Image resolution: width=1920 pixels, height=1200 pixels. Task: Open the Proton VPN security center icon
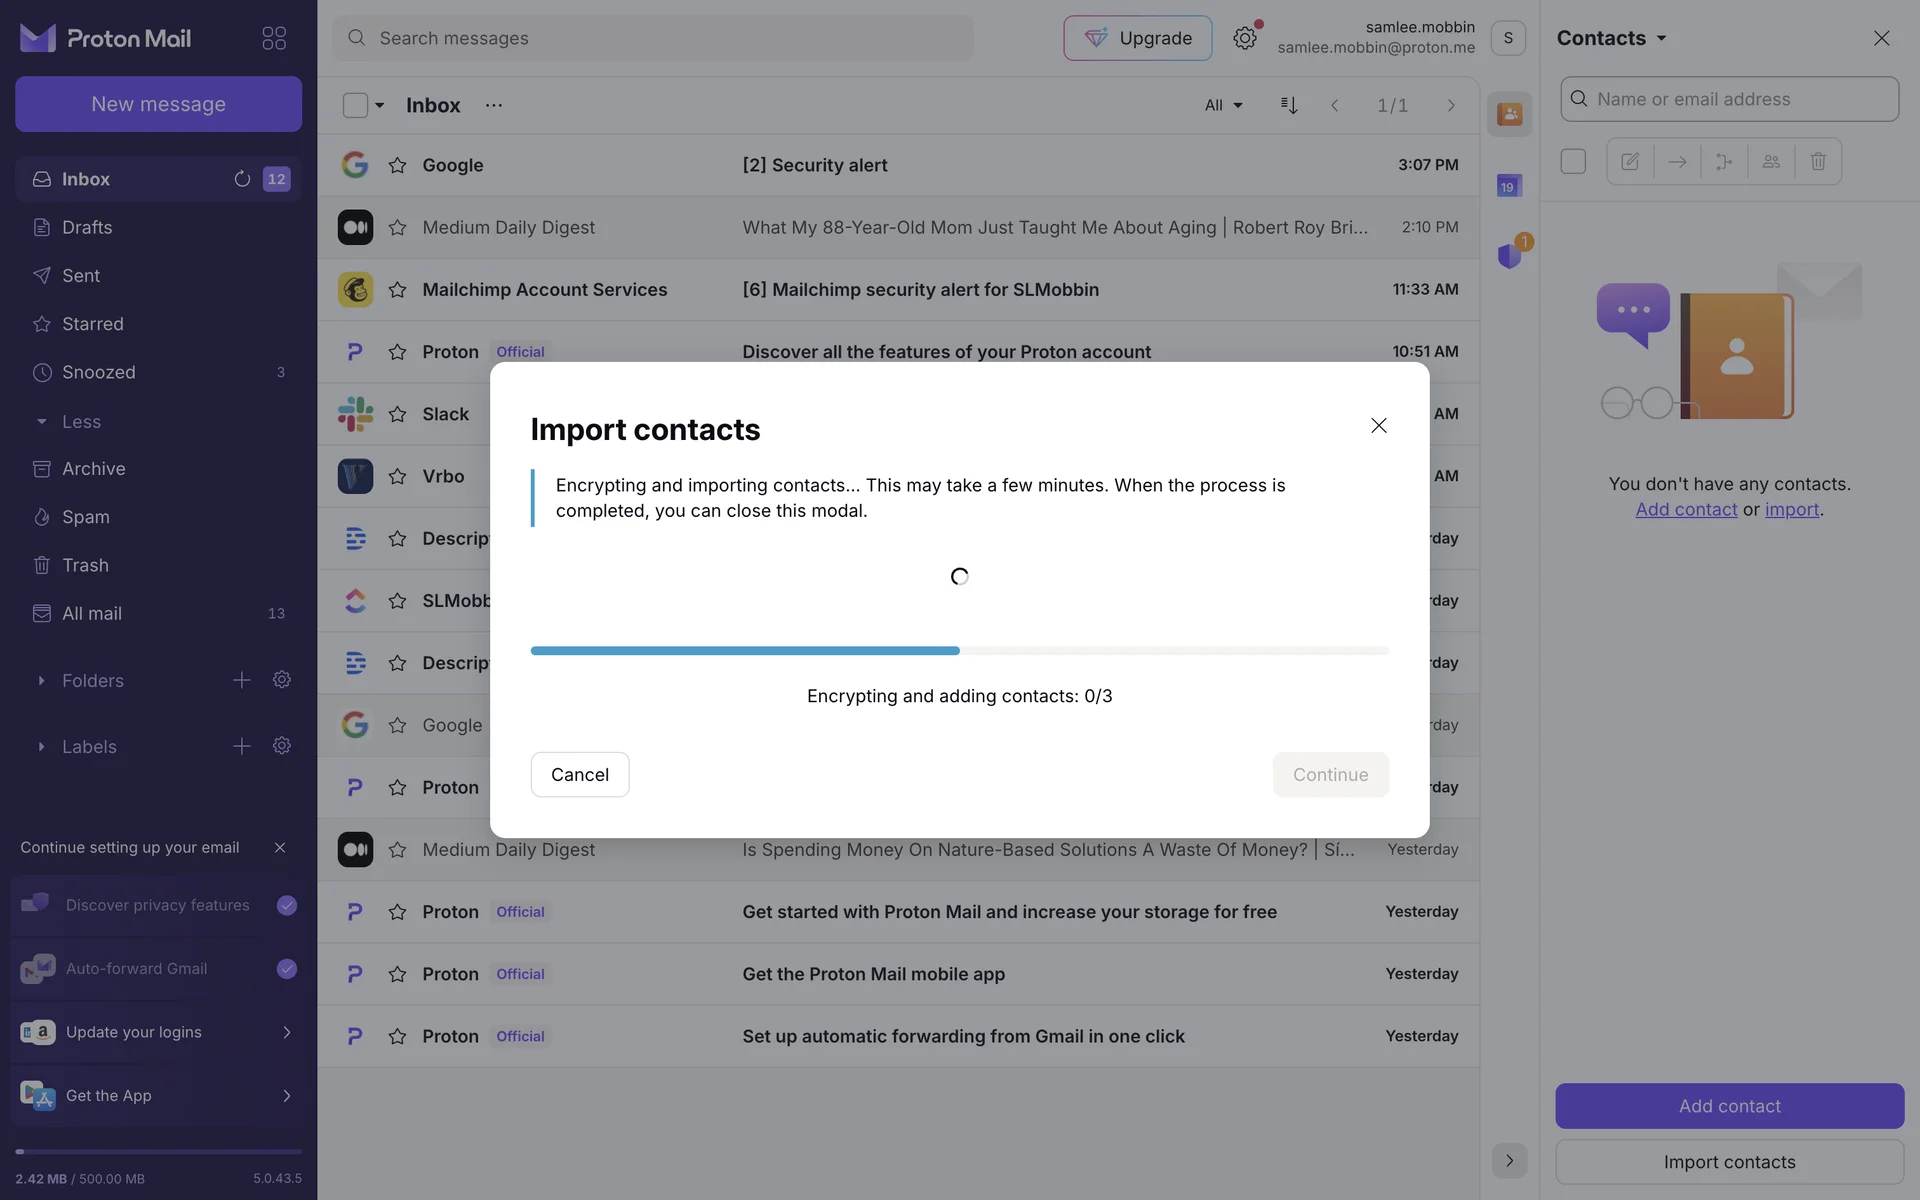tap(1509, 256)
